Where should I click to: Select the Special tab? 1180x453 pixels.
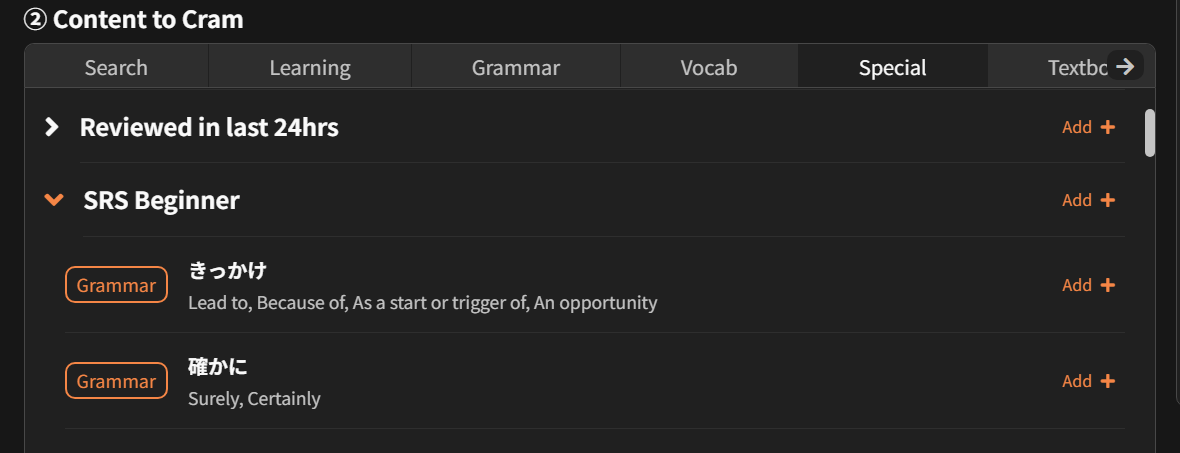[892, 68]
